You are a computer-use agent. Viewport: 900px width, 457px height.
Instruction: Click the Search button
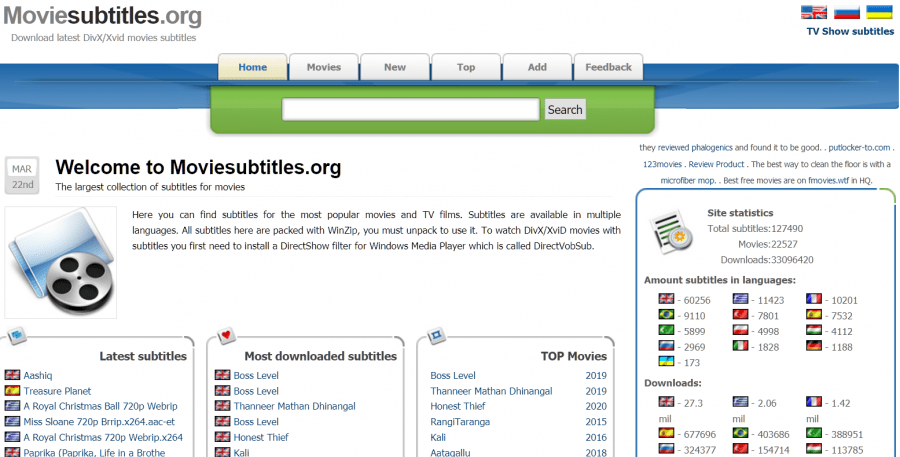565,110
